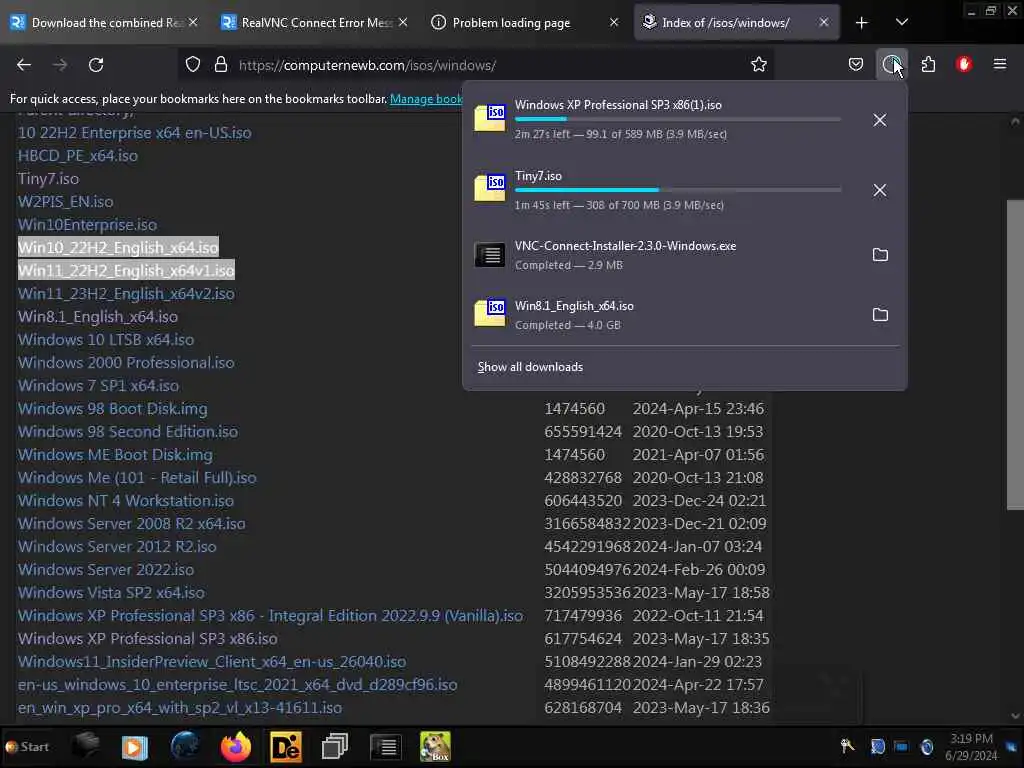Switch to RealVNC Connect Error Messages tab

click(315, 23)
